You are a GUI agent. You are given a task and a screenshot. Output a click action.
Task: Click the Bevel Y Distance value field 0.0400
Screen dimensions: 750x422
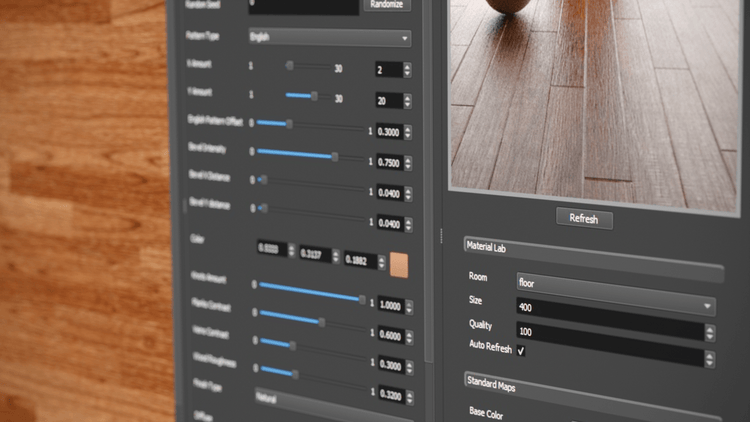(x=390, y=223)
